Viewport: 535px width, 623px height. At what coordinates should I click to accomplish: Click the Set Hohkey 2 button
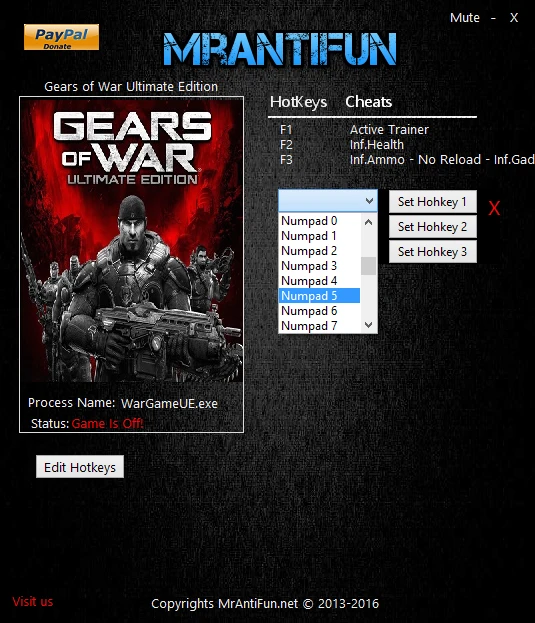433,227
